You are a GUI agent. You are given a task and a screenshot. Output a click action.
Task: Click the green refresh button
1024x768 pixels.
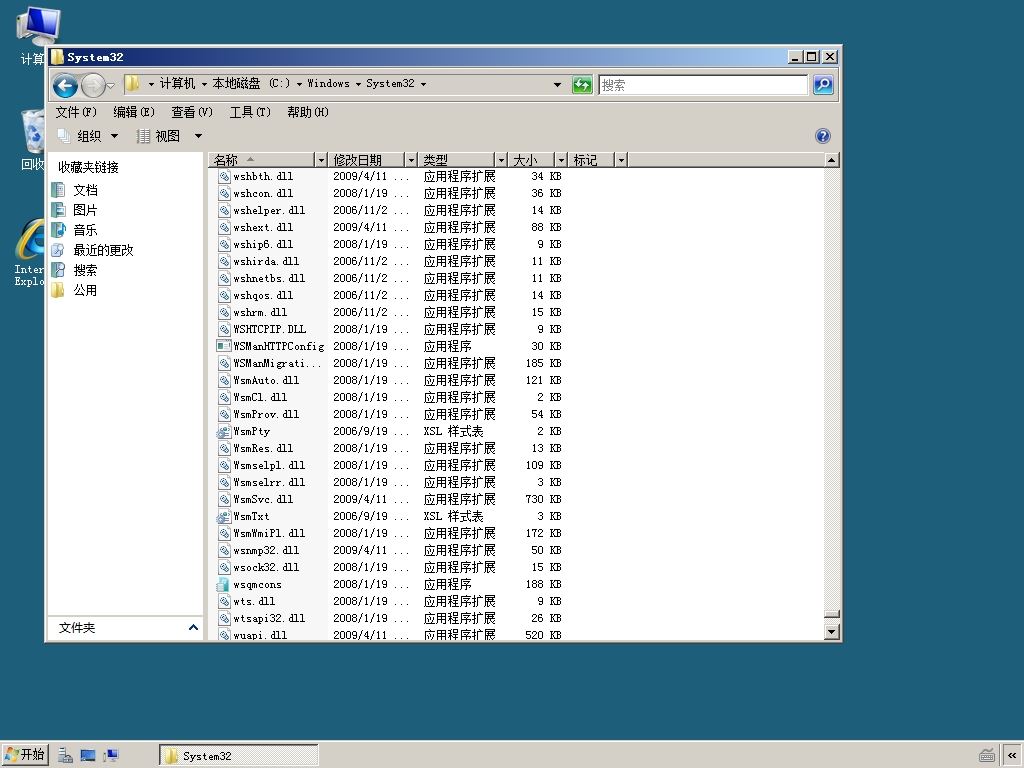[582, 84]
